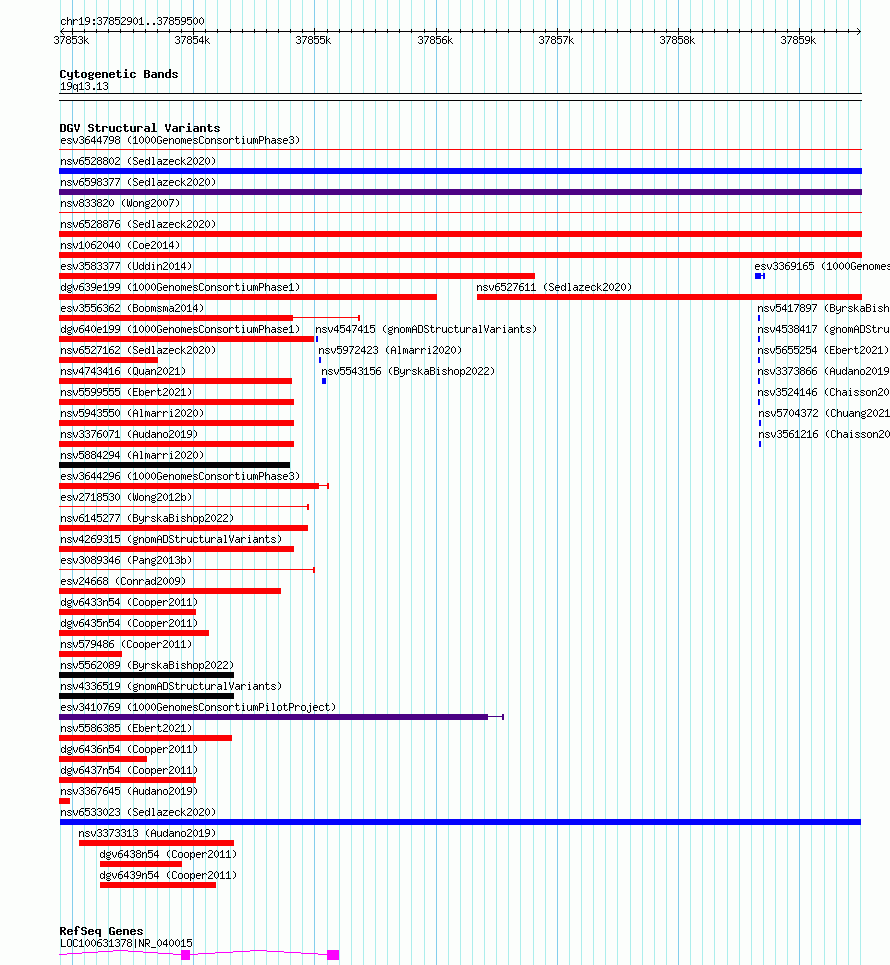Open nsv3373866 (Audano2019) label
This screenshot has width=890, height=965.
824,370
